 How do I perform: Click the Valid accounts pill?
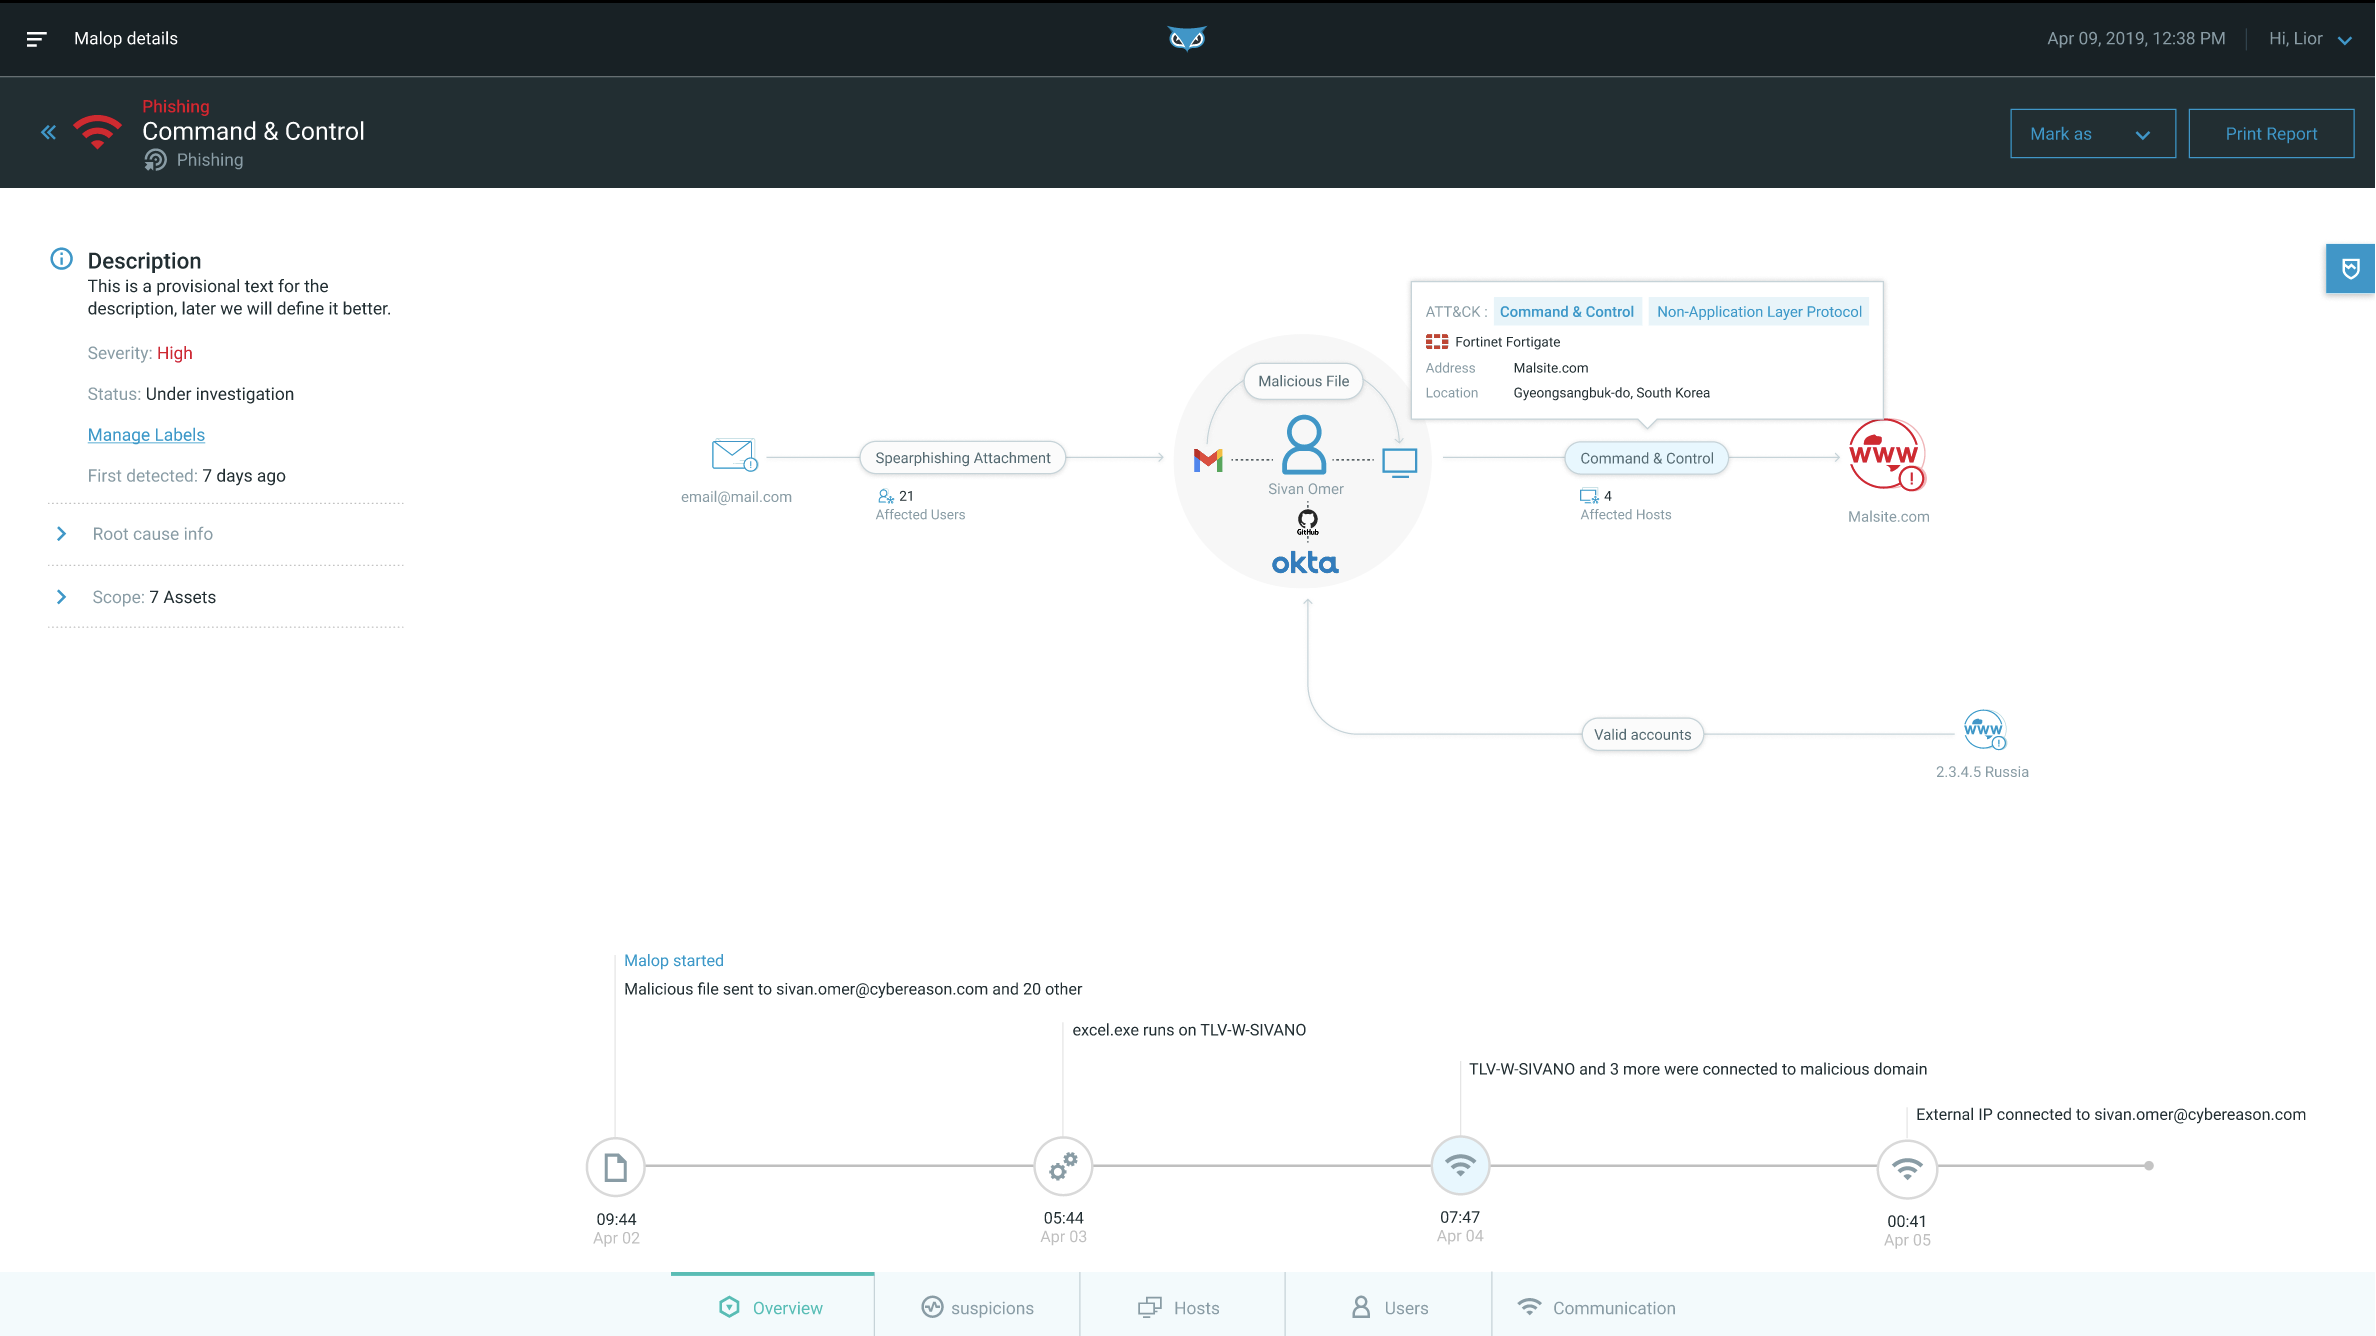pyautogui.click(x=1642, y=734)
